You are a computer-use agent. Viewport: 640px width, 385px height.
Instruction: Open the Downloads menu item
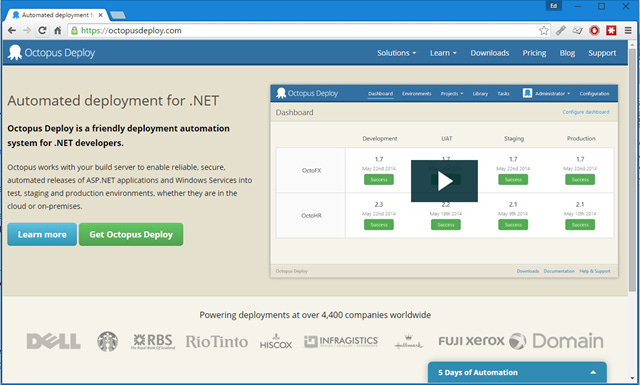click(x=489, y=53)
